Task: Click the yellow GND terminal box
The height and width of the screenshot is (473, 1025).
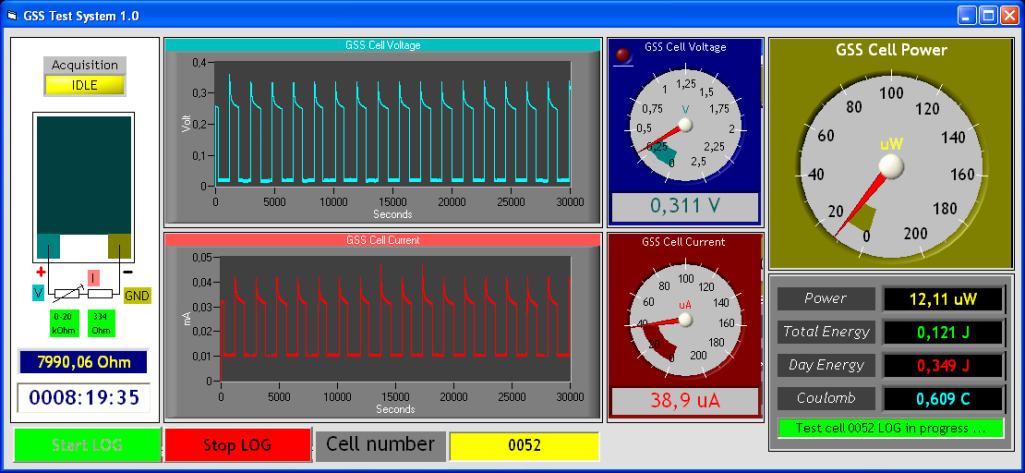Action: coord(137,296)
